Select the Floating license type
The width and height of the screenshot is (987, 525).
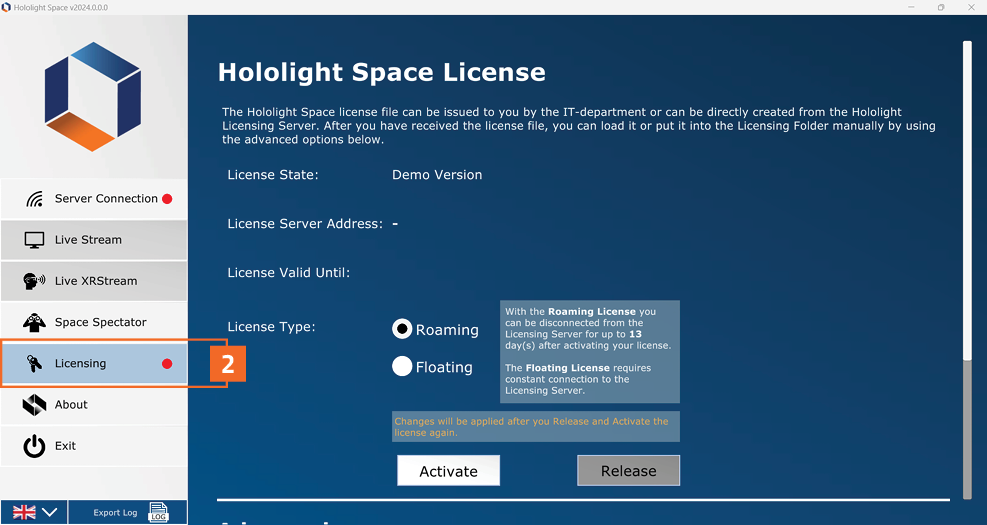point(402,366)
